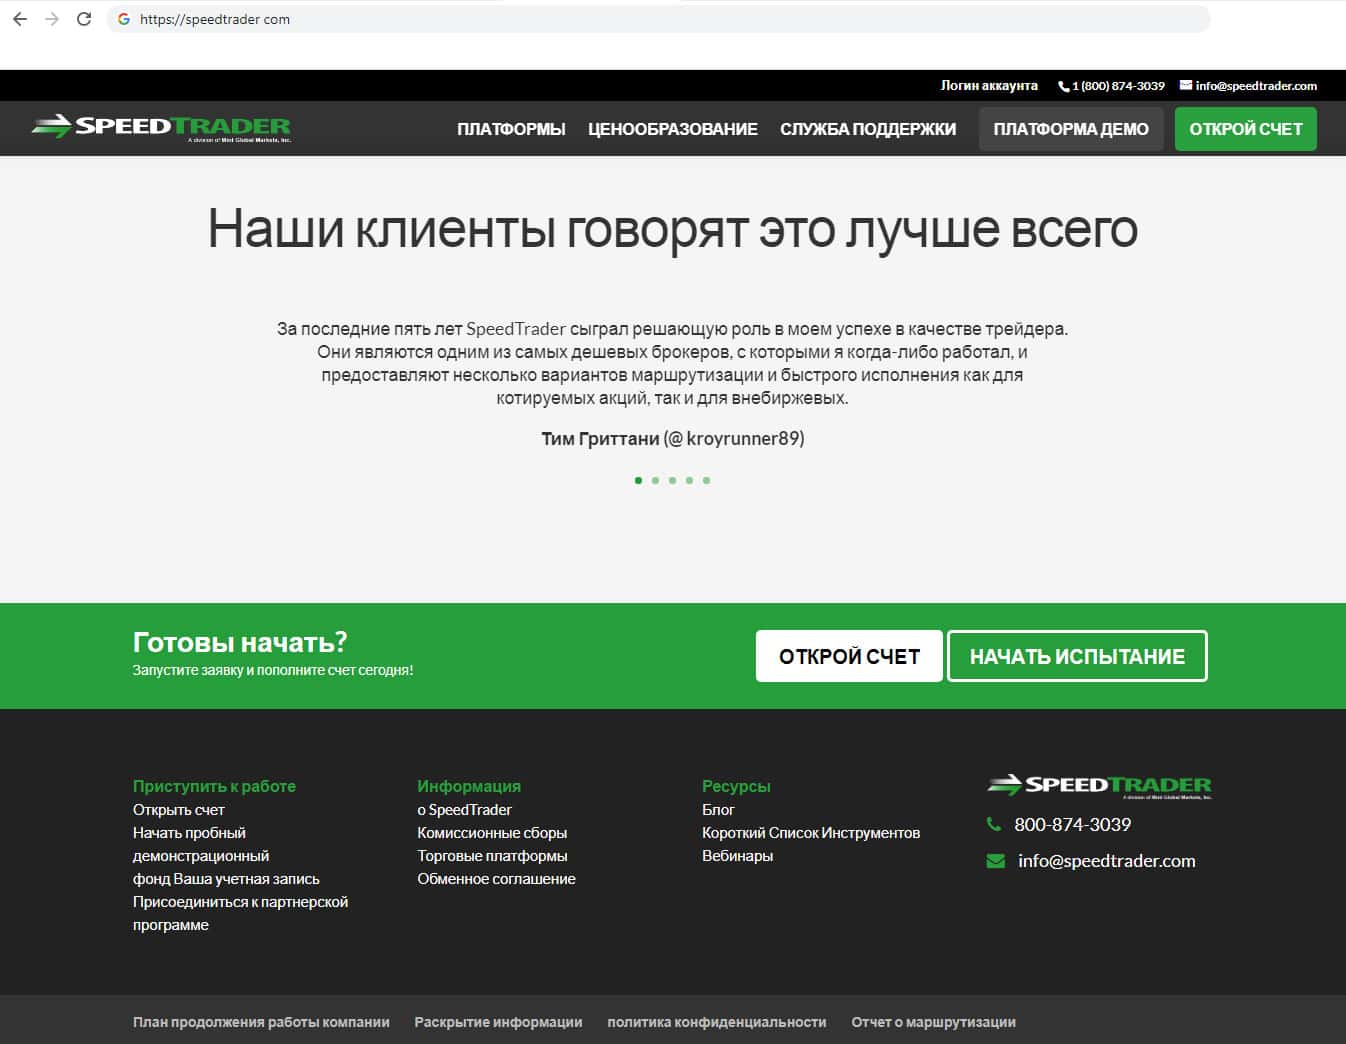Screen dimensions: 1346x1044
Task: Open the Начать пробный демонстрационный link
Action: pos(201,844)
